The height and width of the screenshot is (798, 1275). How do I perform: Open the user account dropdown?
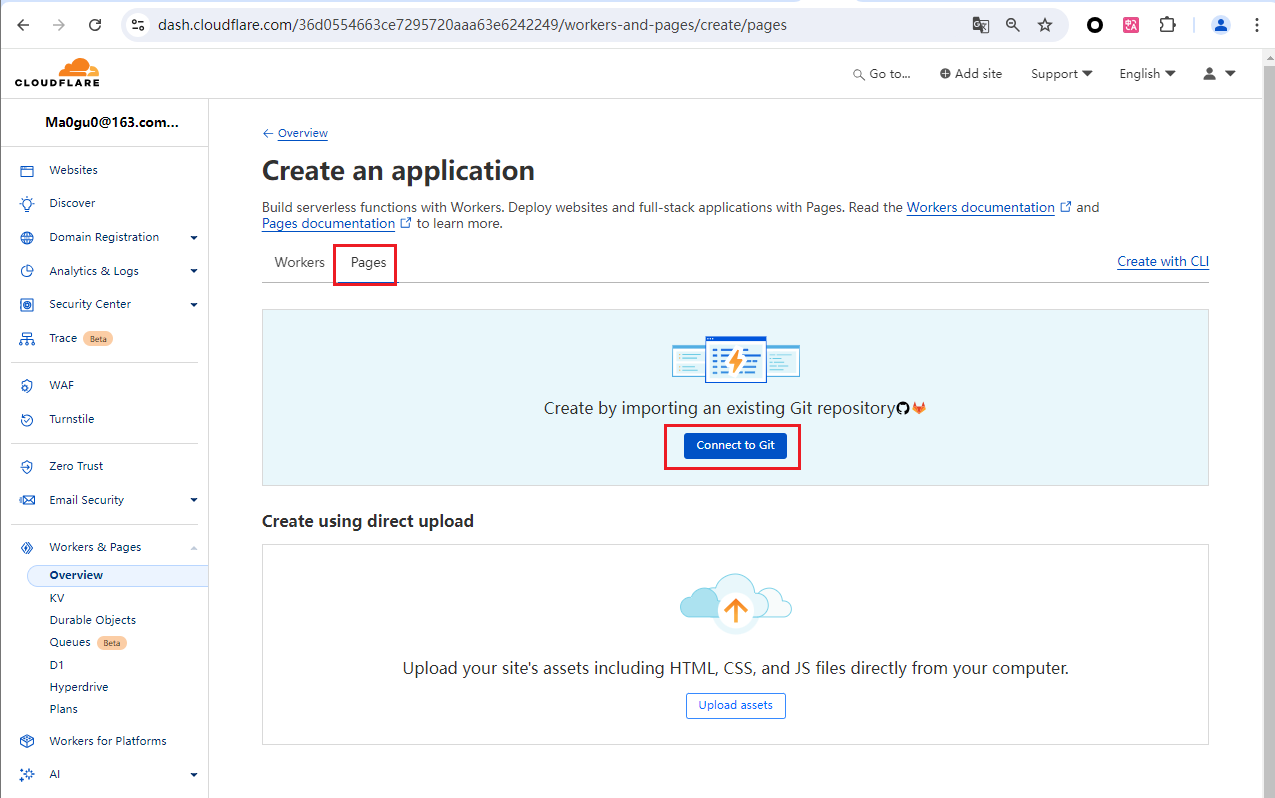pyautogui.click(x=1219, y=74)
